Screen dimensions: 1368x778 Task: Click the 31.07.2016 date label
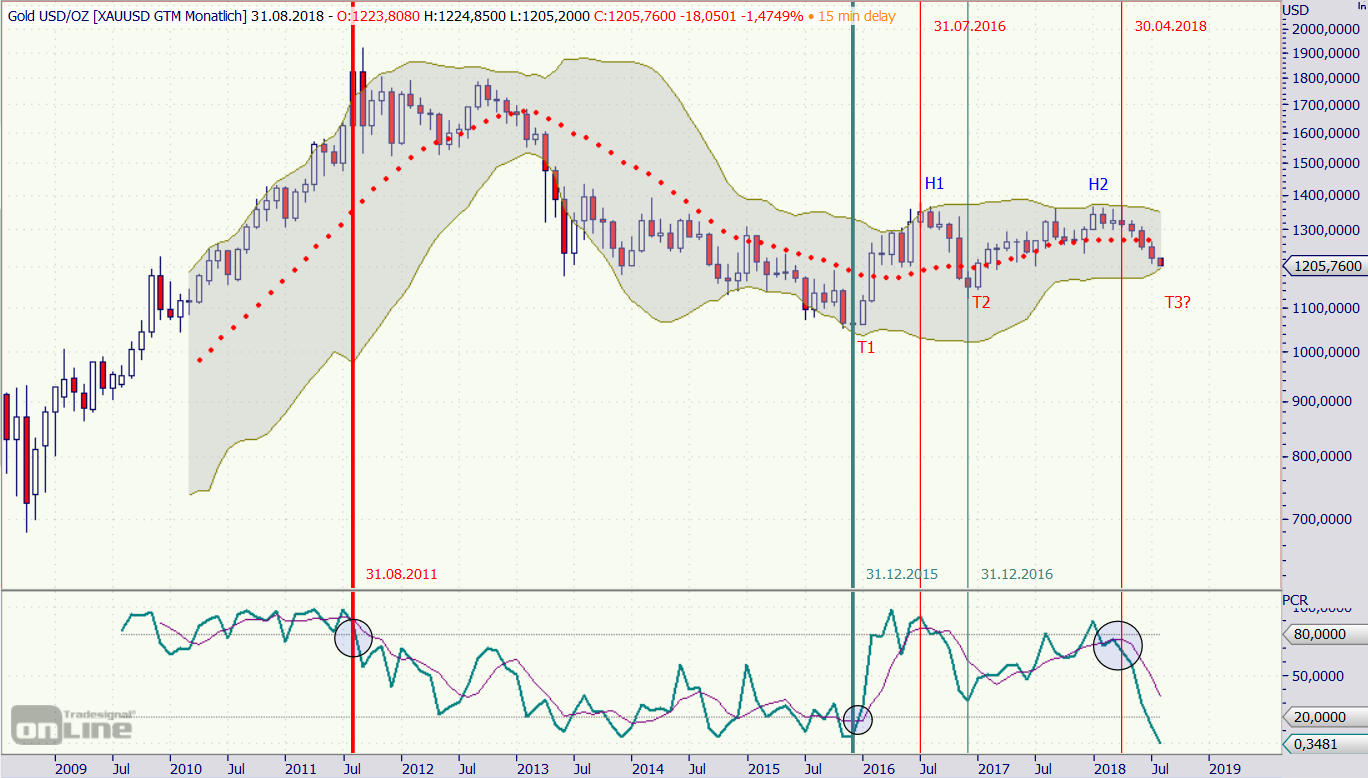pyautogui.click(x=969, y=27)
